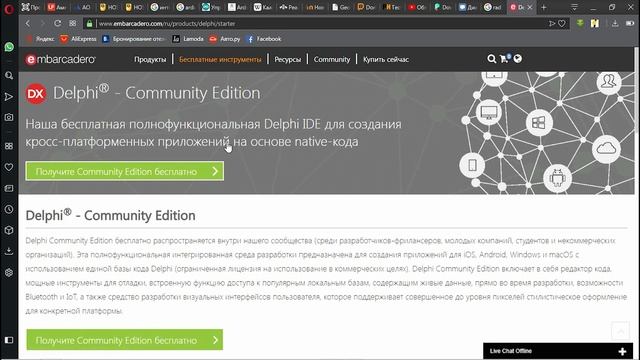Open the tab menu list button
The height and width of the screenshot is (360, 640).
(x=574, y=7)
